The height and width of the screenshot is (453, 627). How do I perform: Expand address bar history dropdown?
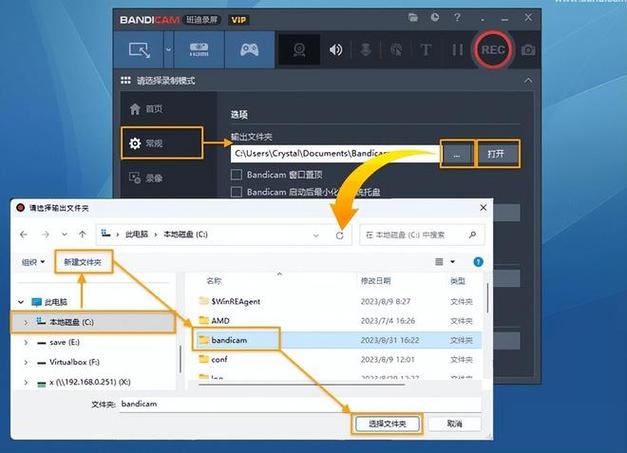click(316, 235)
